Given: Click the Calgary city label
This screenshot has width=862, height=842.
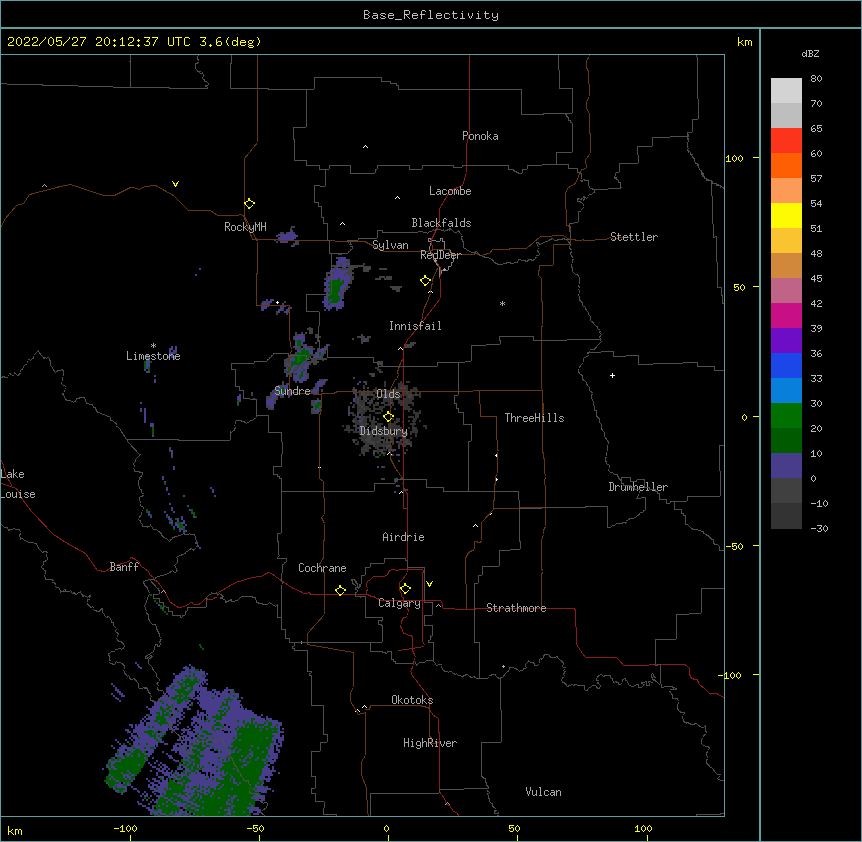Looking at the screenshot, I should (x=399, y=603).
